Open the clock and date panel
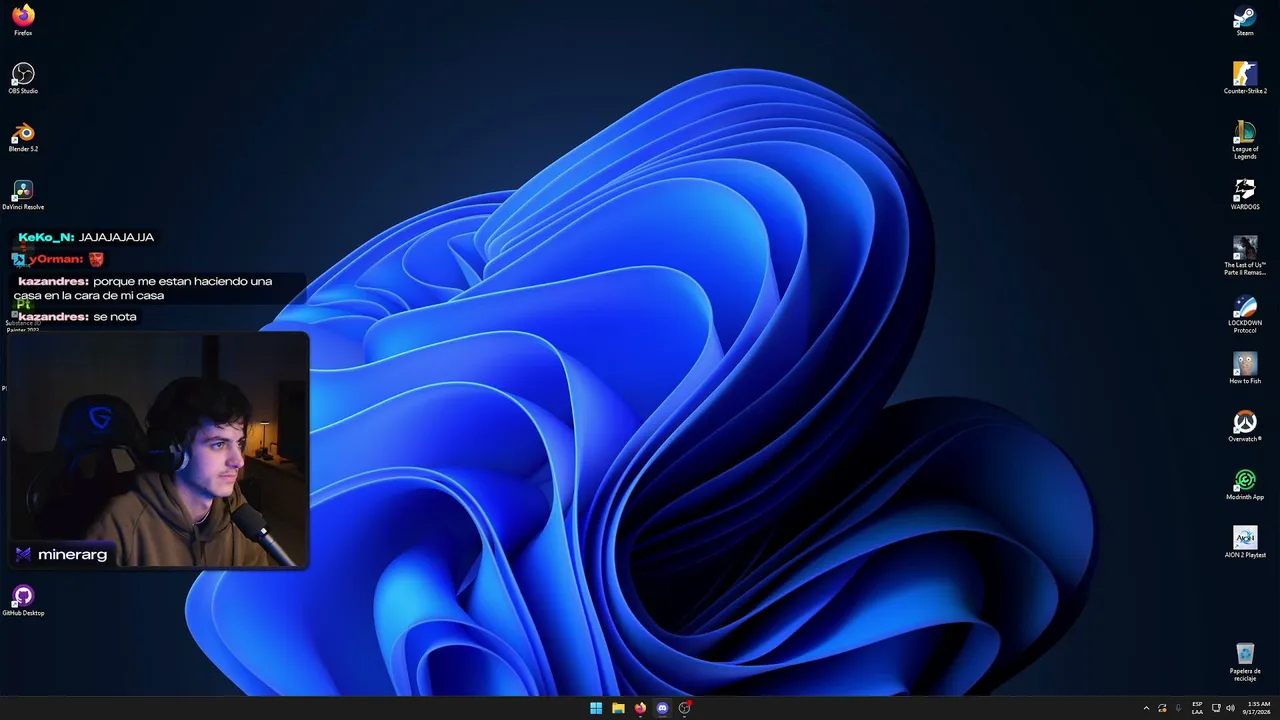The width and height of the screenshot is (1280, 720). (x=1257, y=708)
